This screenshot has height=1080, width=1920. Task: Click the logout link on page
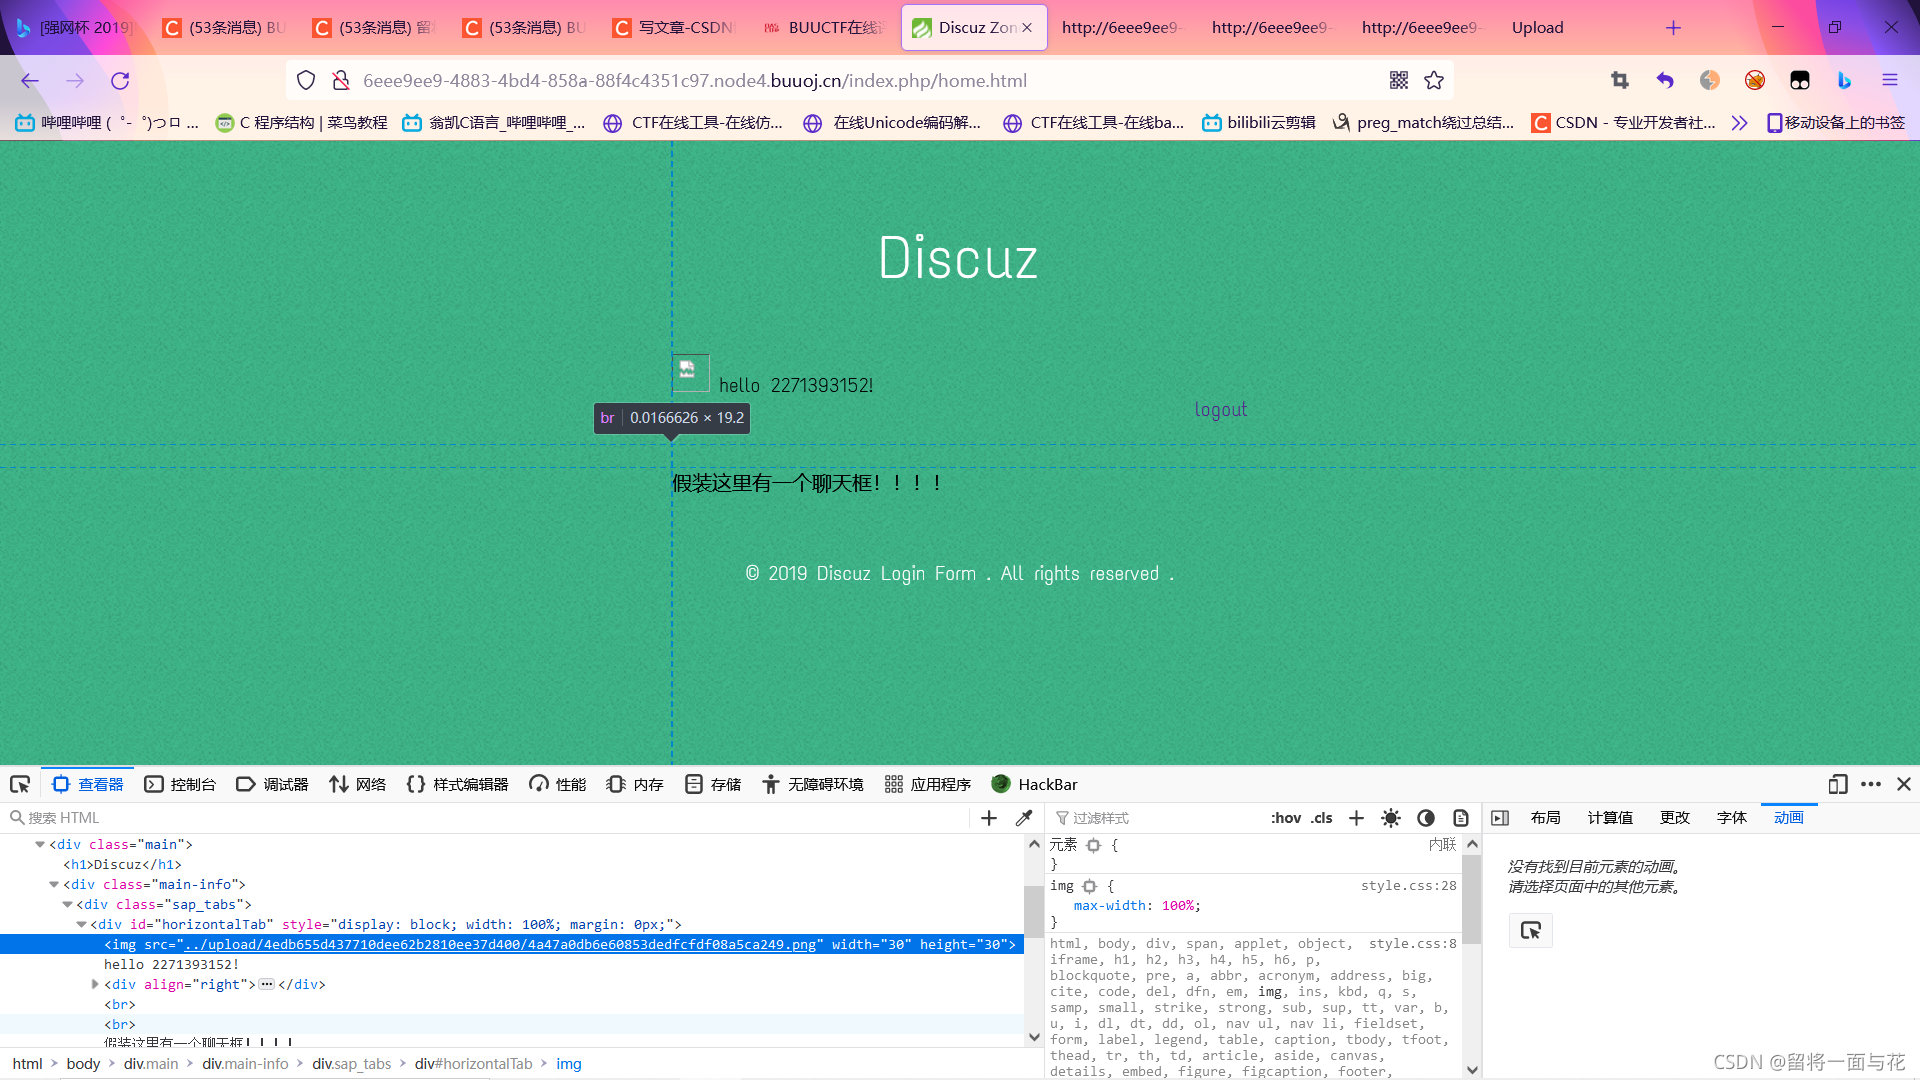1220,409
